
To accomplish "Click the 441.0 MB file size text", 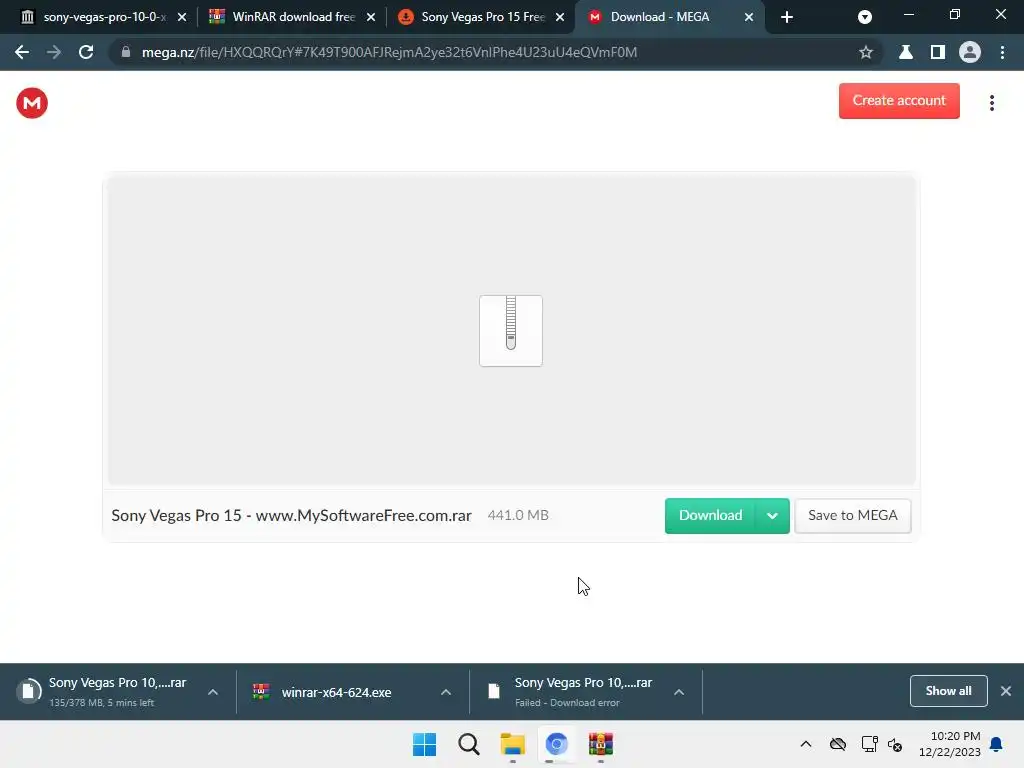I will pyautogui.click(x=518, y=515).
